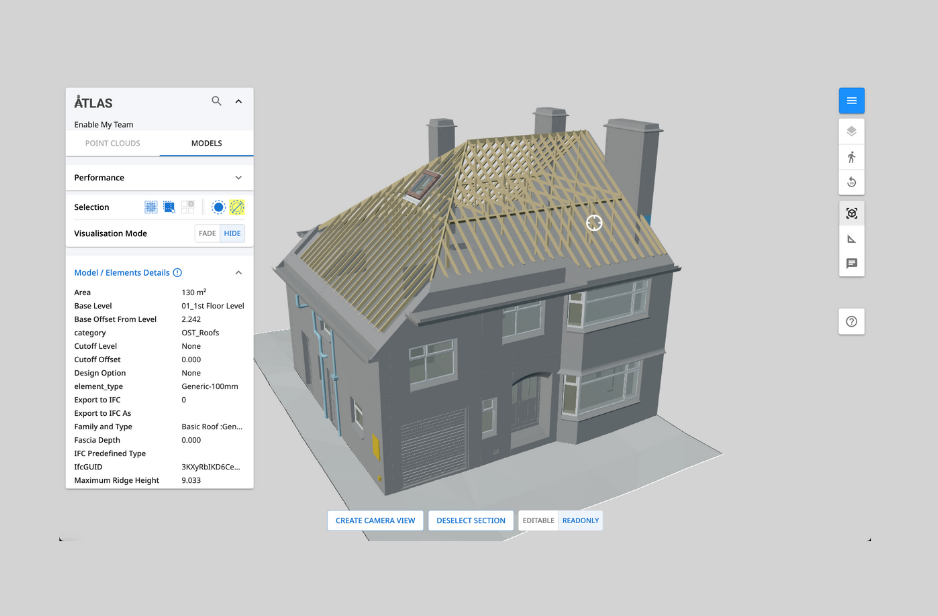Collapse the Model / Elements Details section
Viewport: 938px width, 616px height.
point(238,273)
